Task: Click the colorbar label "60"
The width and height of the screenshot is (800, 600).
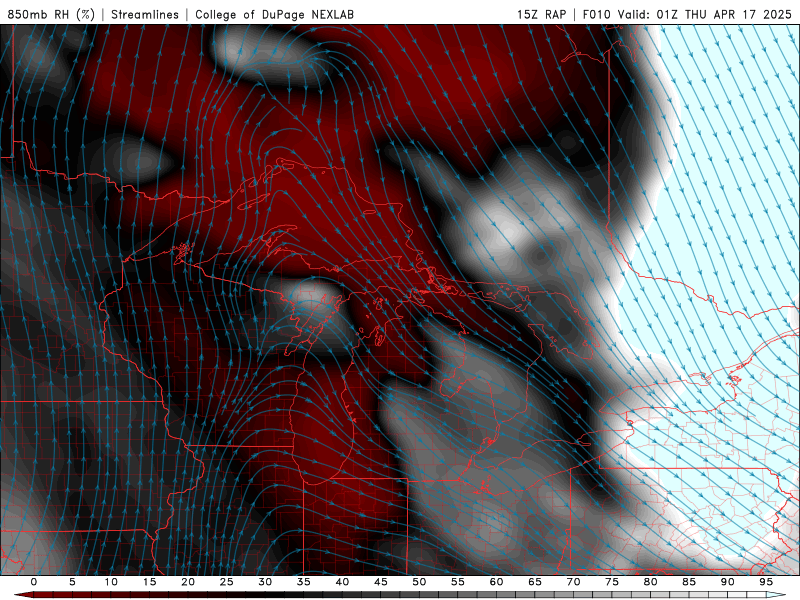Action: [496, 582]
